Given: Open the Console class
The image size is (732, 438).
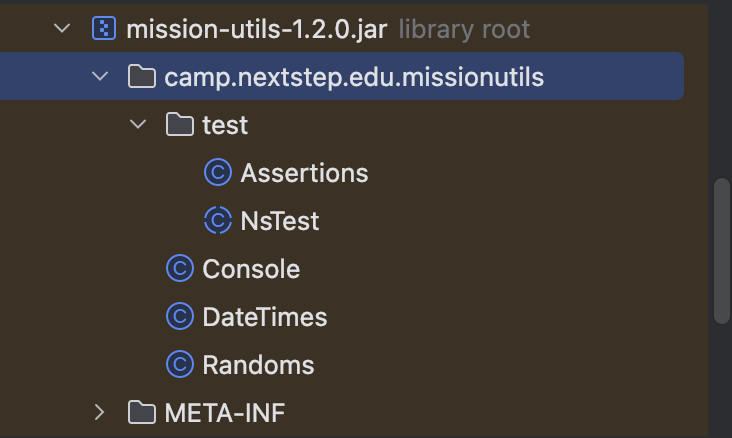Looking at the screenshot, I should pyautogui.click(x=251, y=269).
